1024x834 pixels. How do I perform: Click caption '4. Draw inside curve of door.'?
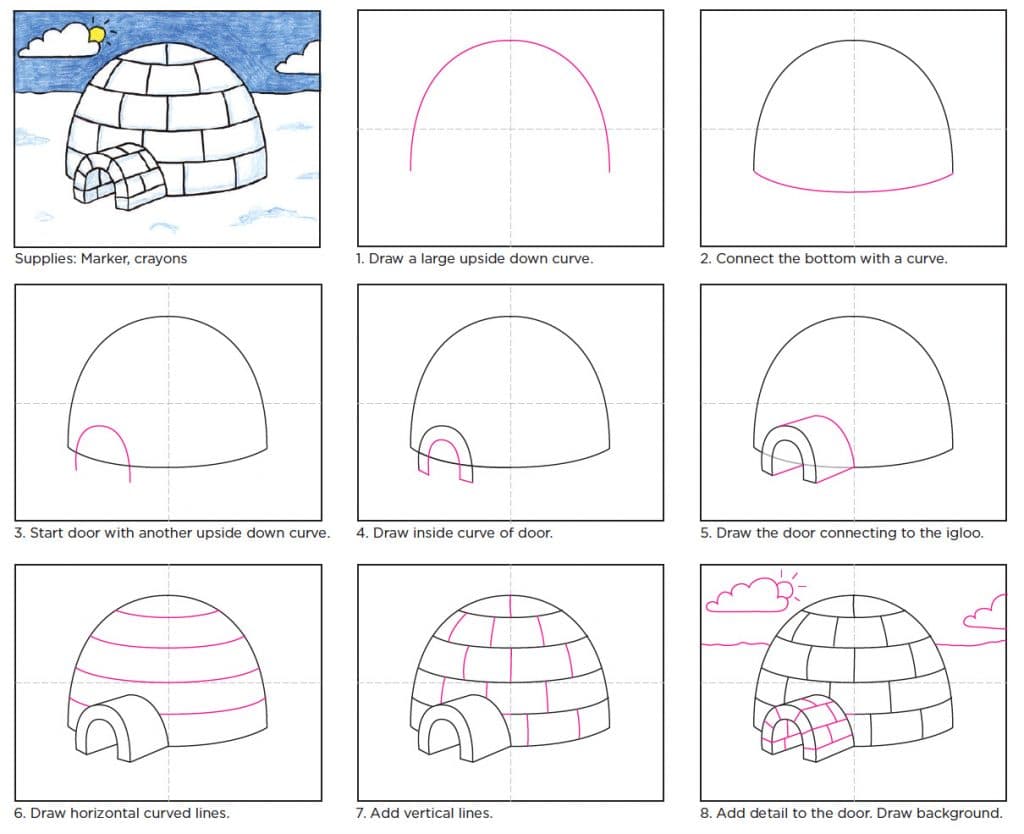coord(455,533)
